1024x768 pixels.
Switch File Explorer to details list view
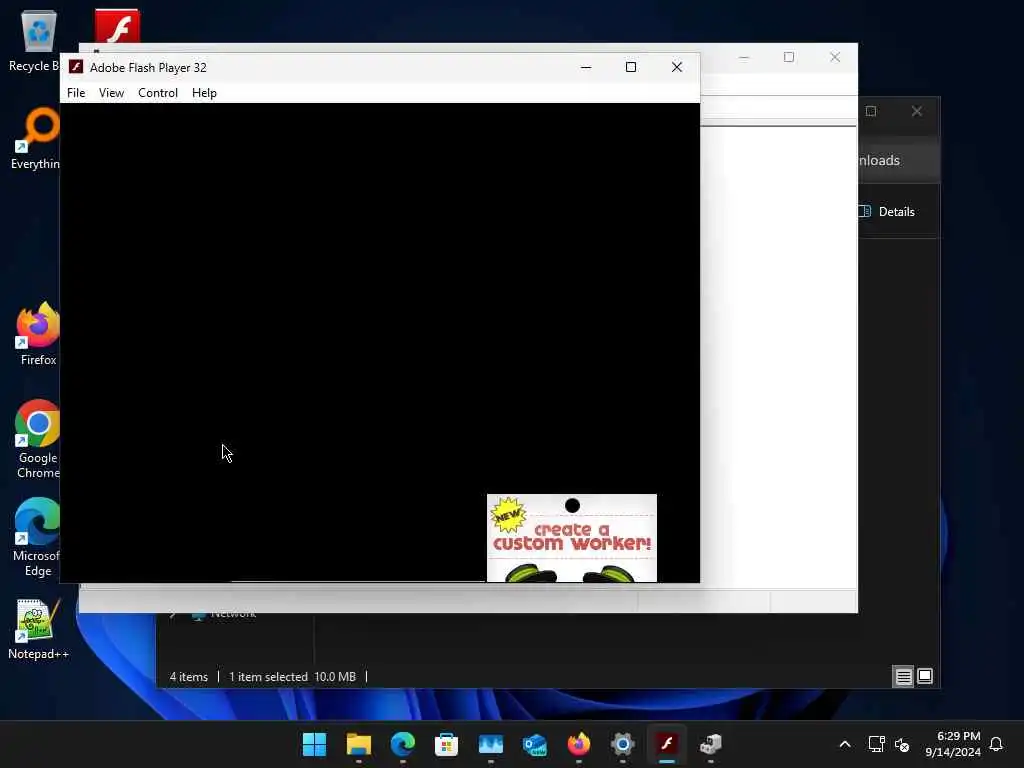click(x=903, y=677)
